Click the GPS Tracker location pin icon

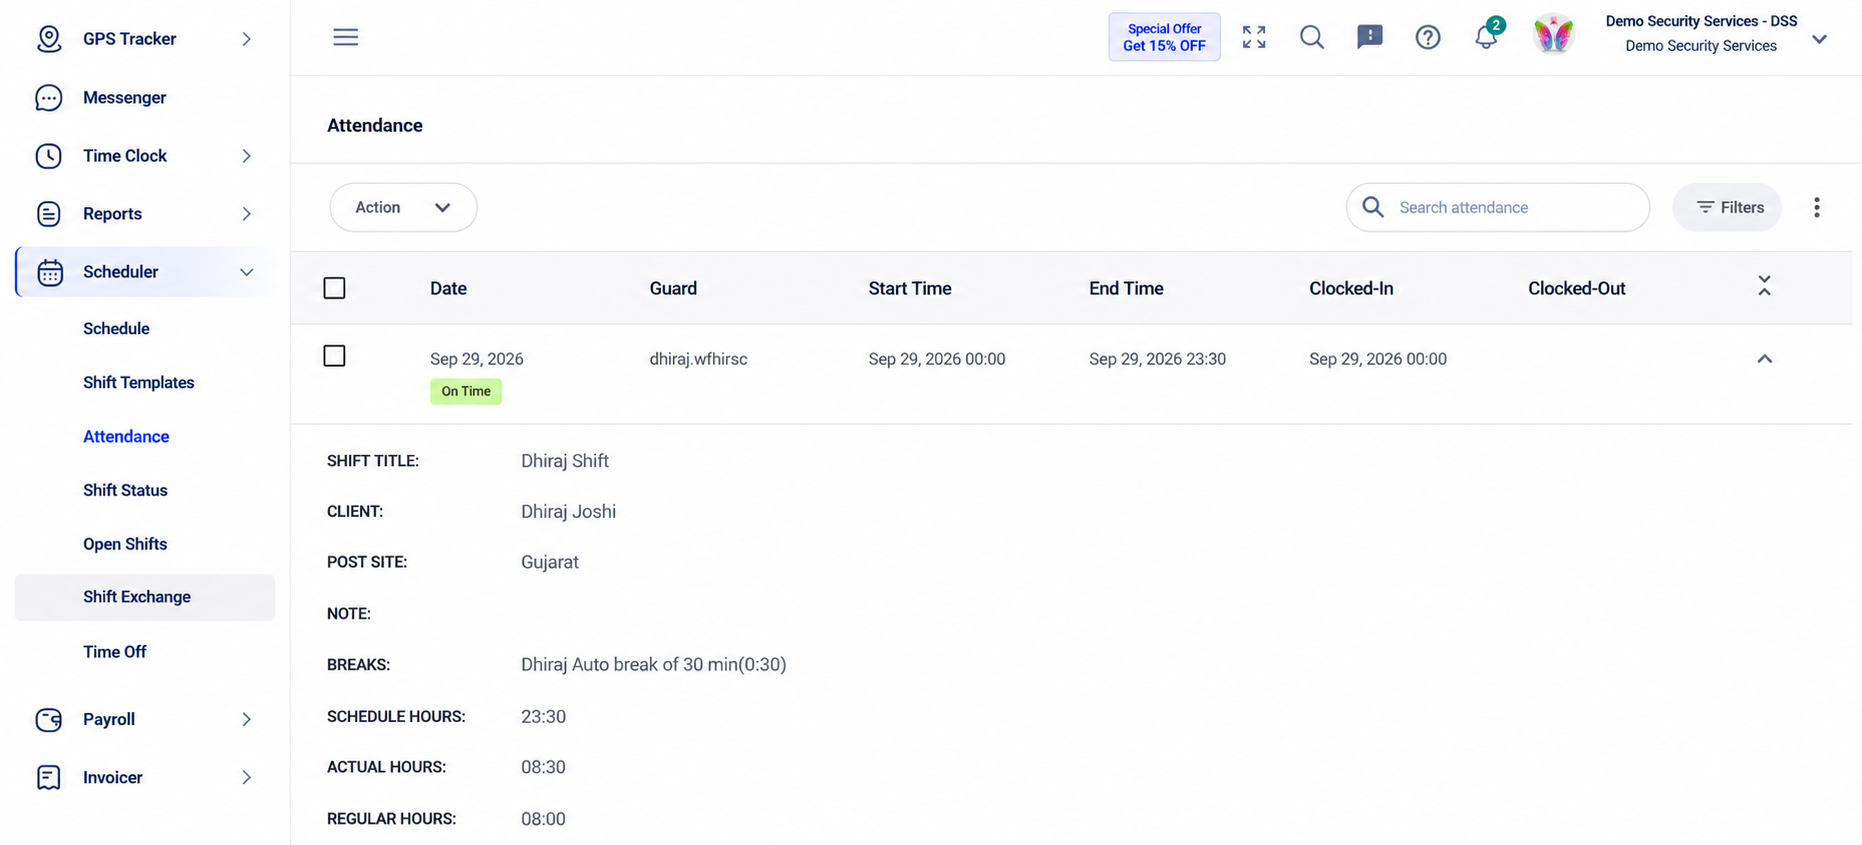pos(49,39)
